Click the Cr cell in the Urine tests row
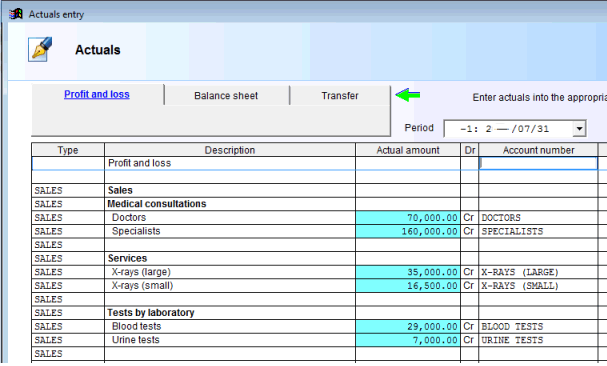Image resolution: width=607 pixels, height=366 pixels. point(470,340)
